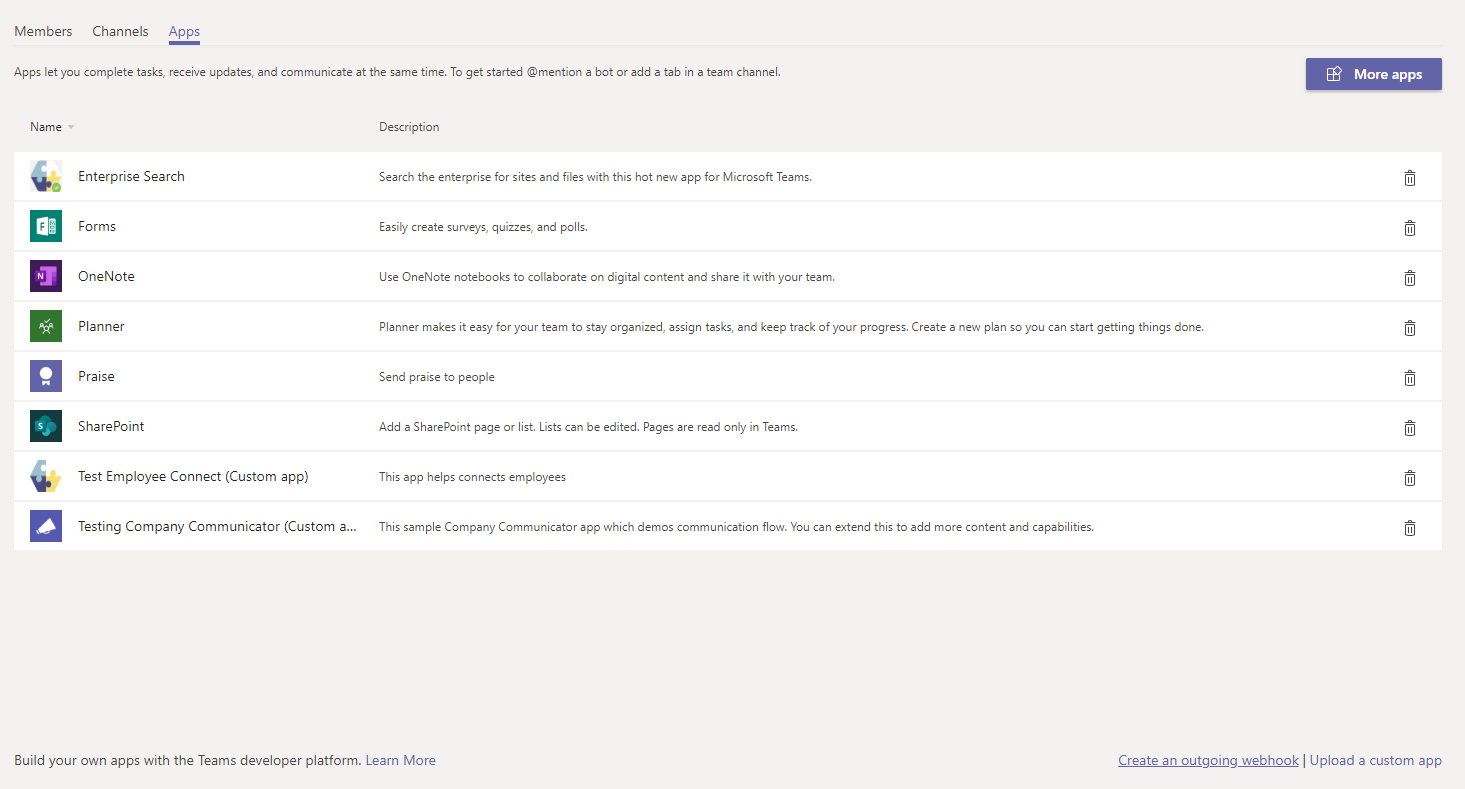Remove the Praise app
This screenshot has height=789, width=1465.
click(1410, 377)
